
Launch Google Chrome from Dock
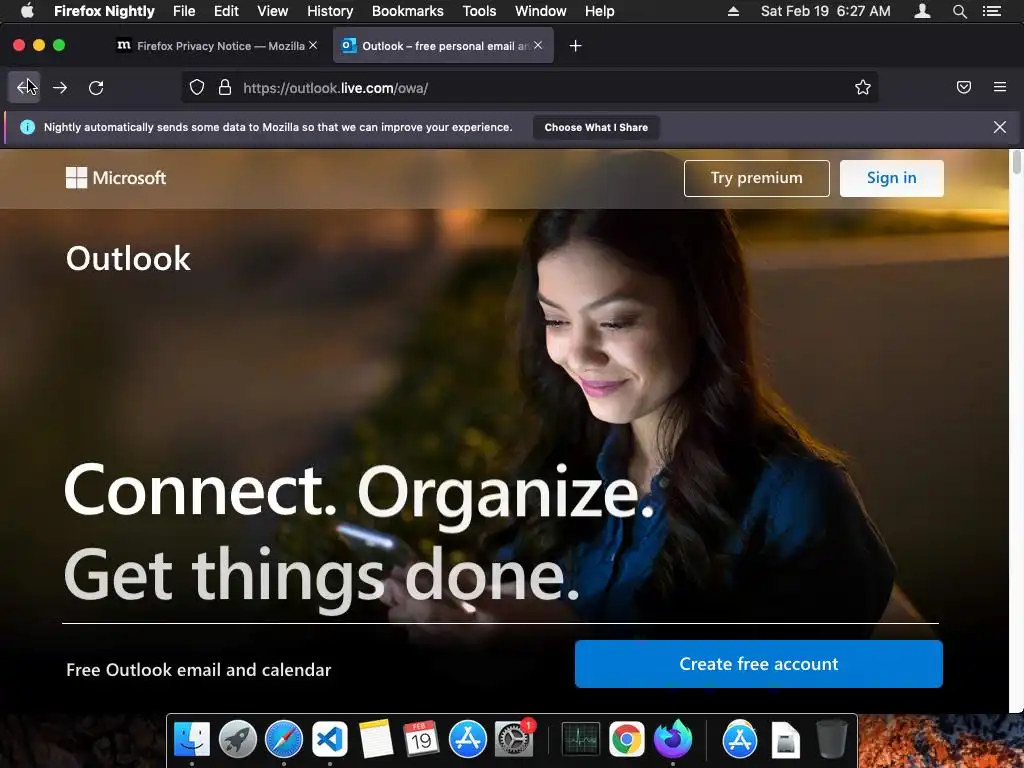click(x=626, y=739)
